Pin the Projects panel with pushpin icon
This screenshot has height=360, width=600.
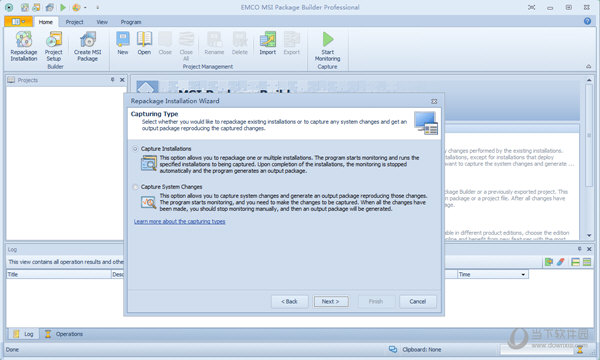coord(112,80)
